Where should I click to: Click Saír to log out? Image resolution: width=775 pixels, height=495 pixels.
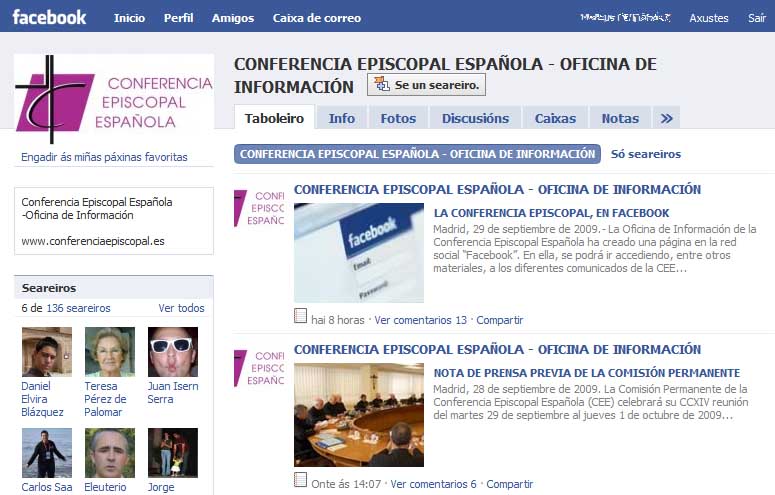pyautogui.click(x=757, y=18)
